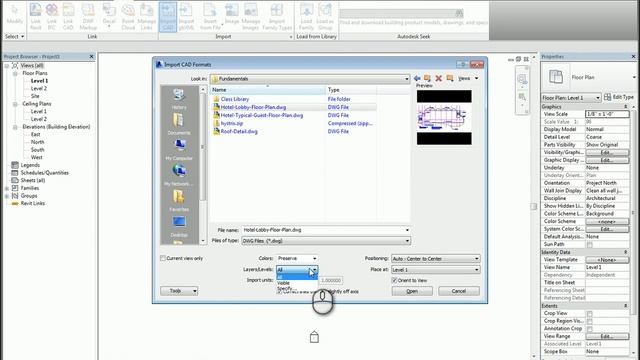Click the DWG preview thumbnail
The image size is (640, 360).
pyautogui.click(x=444, y=117)
